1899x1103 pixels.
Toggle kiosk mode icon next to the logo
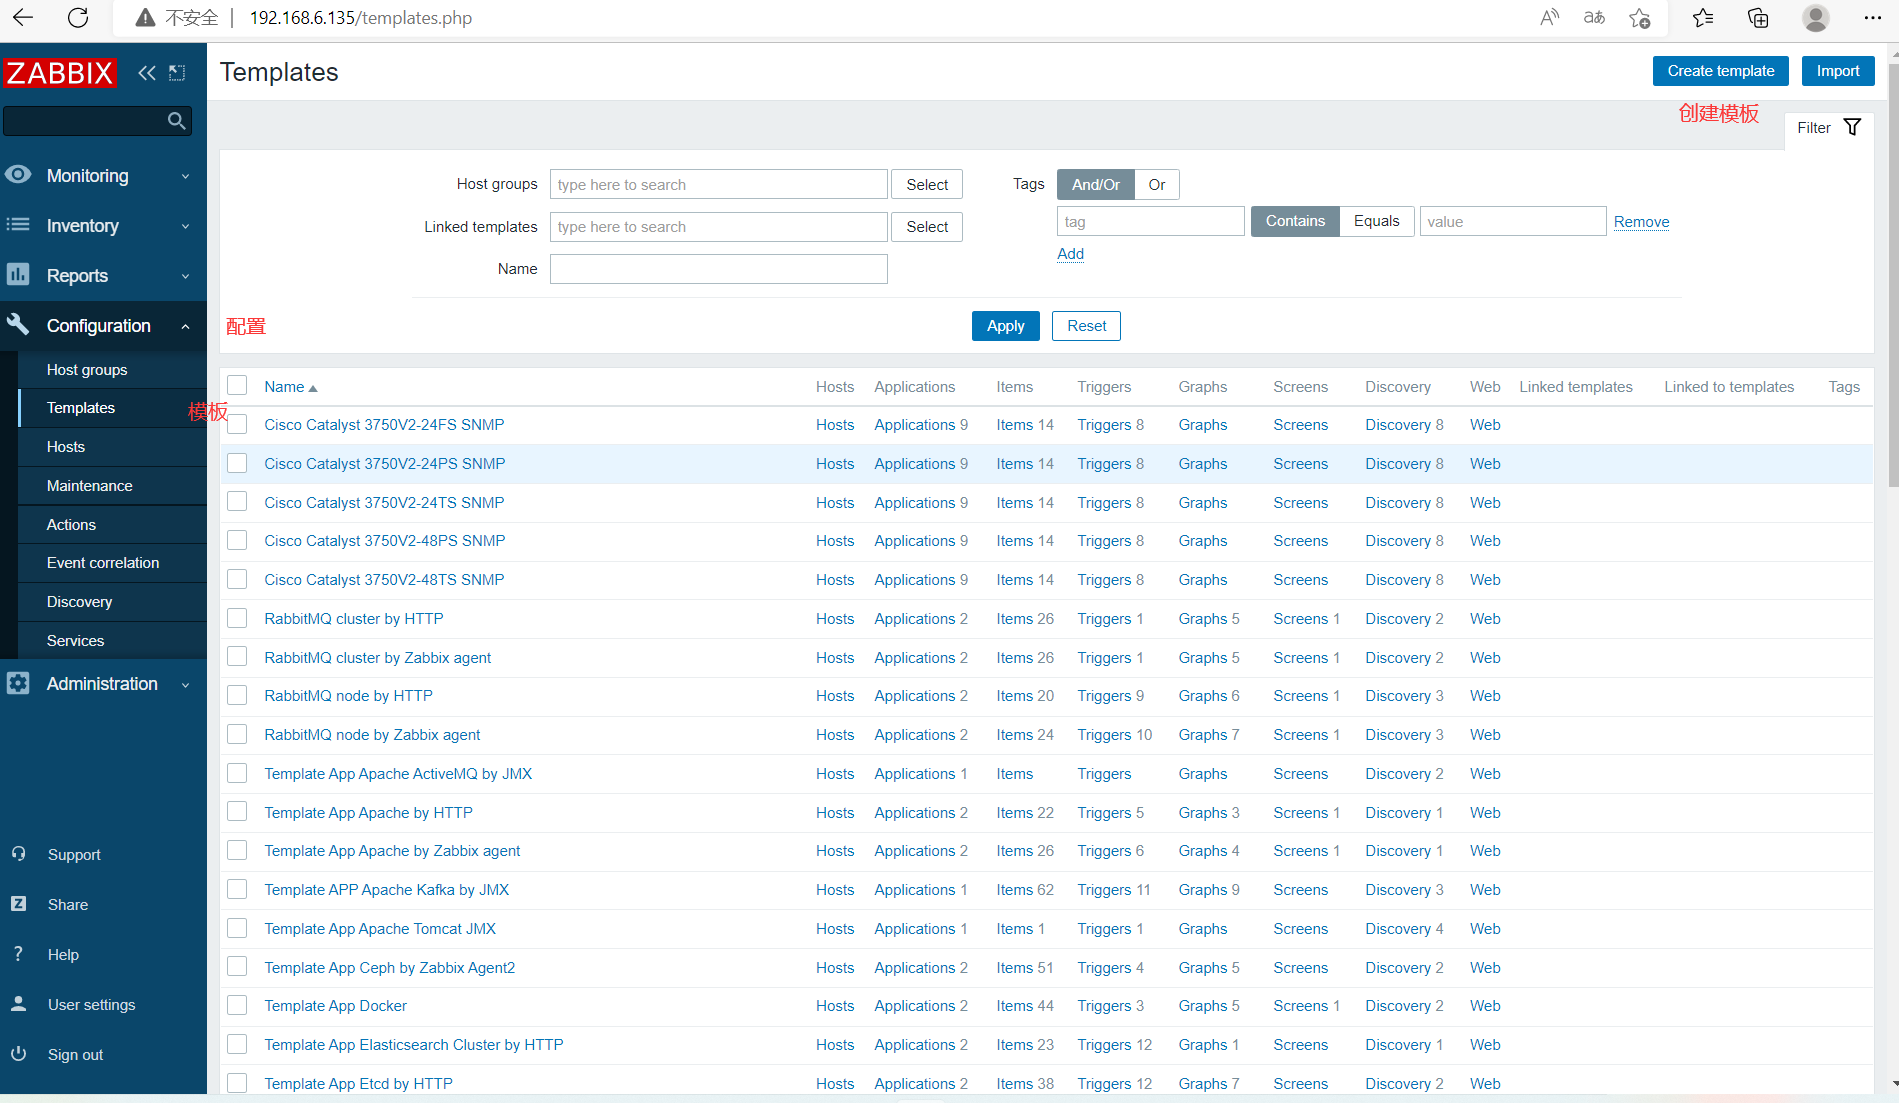pyautogui.click(x=177, y=72)
